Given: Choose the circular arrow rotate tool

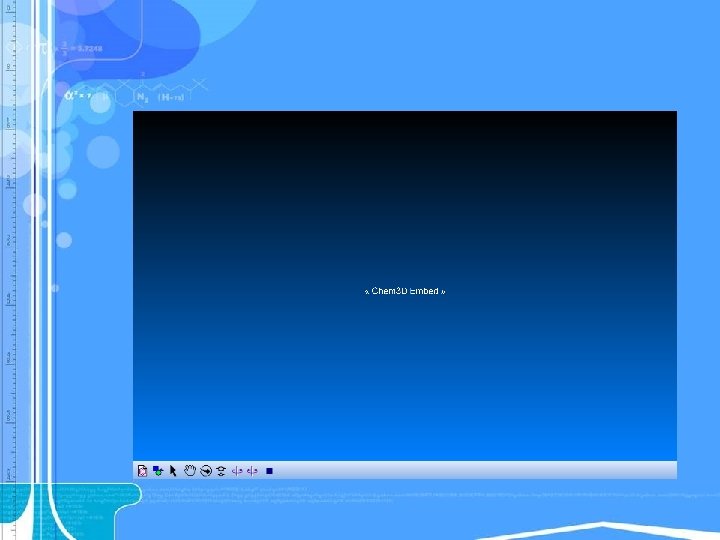Looking at the screenshot, I should 206,471.
